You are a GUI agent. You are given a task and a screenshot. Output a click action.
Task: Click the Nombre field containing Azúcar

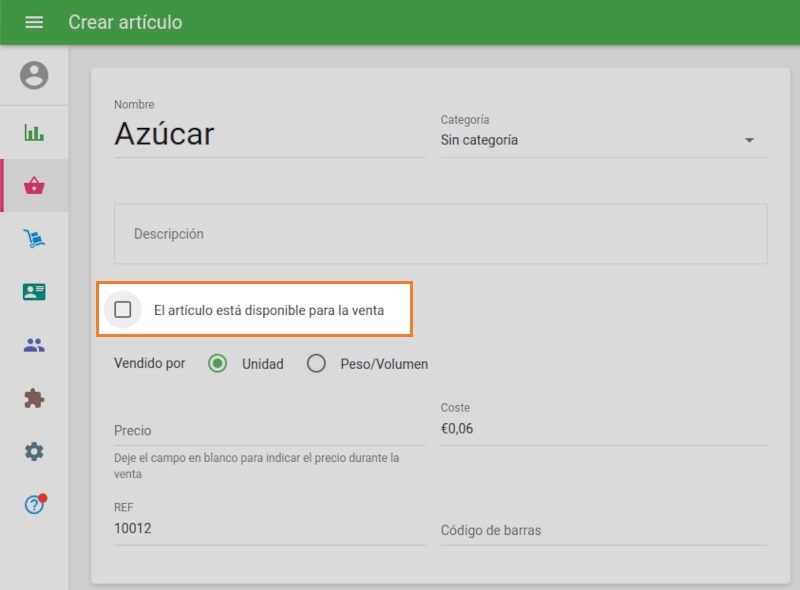coord(268,134)
